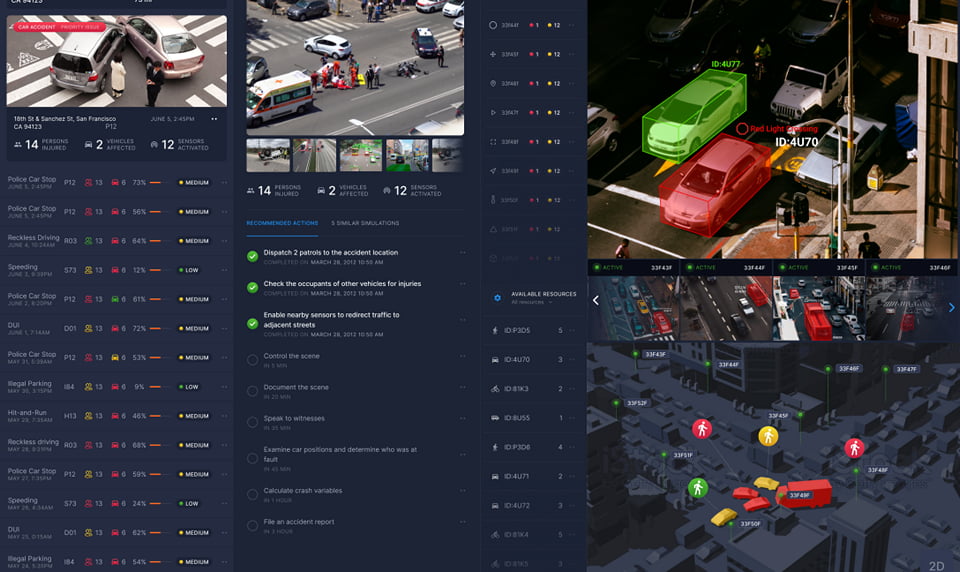Go to previous camera feeds with left arrow

pos(596,301)
